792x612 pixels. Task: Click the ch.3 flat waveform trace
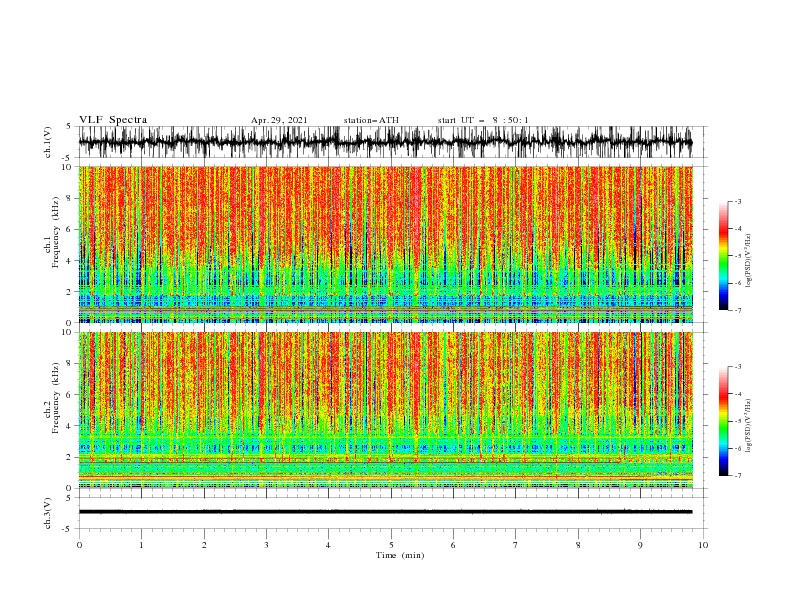point(385,512)
